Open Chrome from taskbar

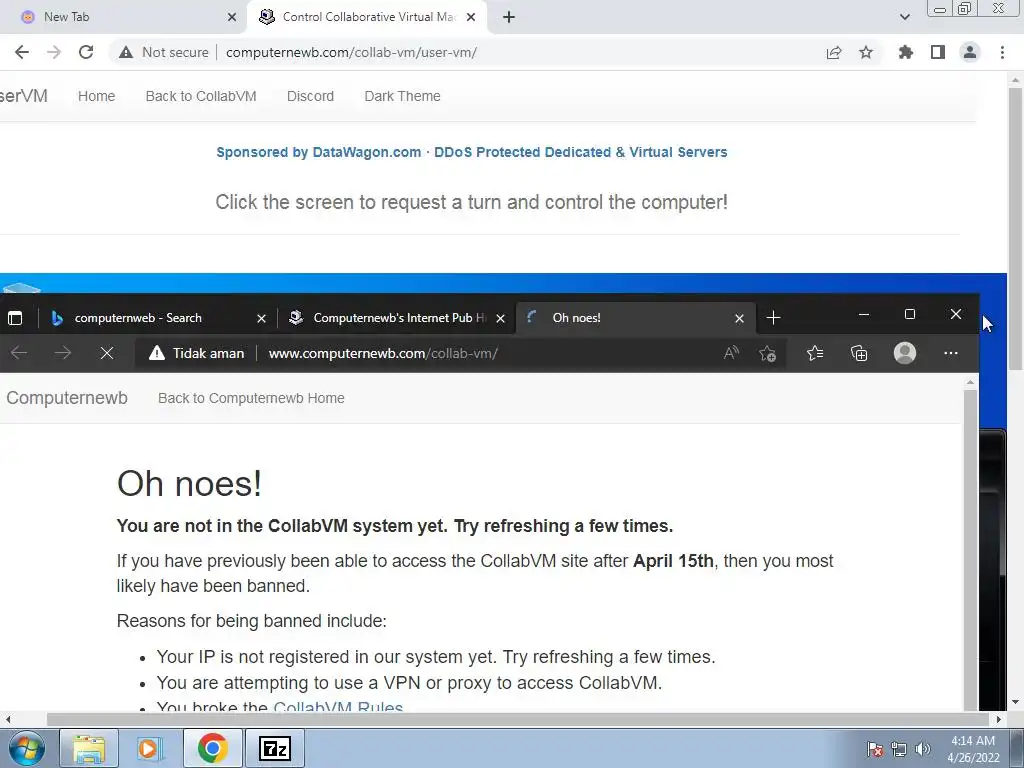(x=212, y=748)
